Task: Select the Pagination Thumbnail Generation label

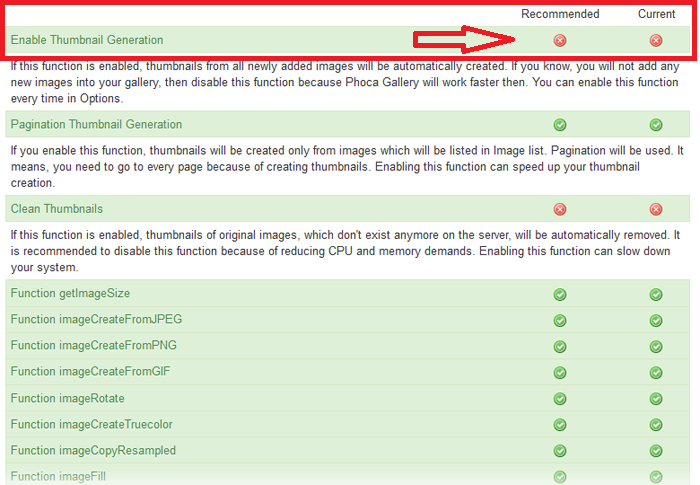Action: click(96, 124)
